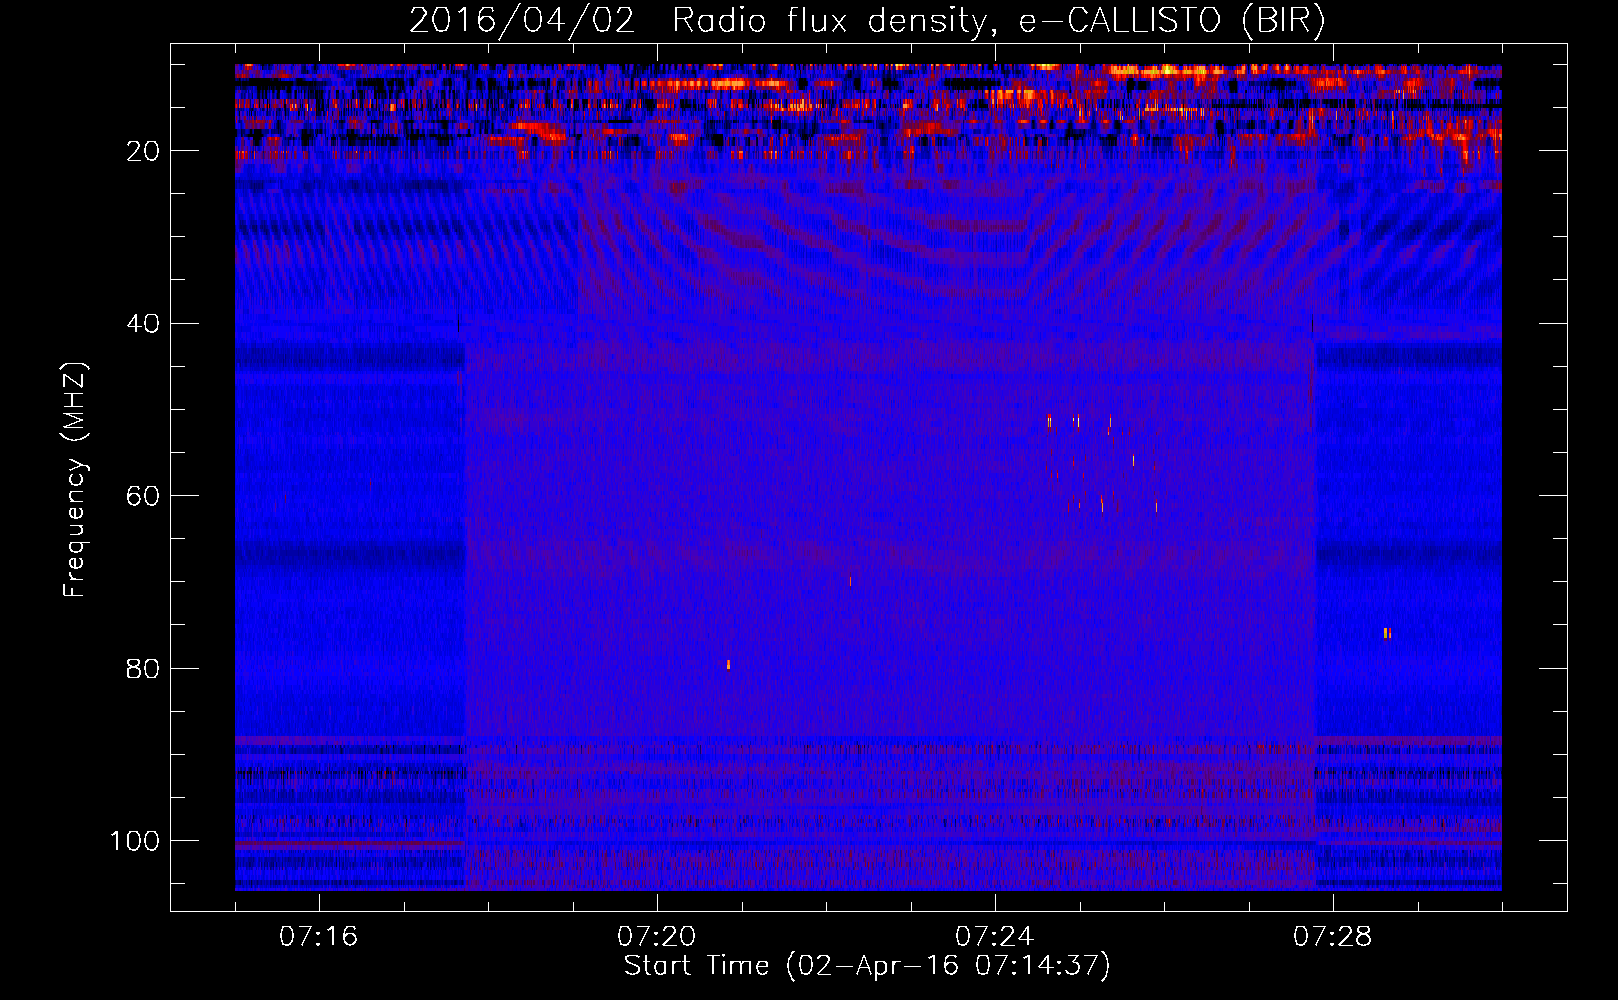Click the 07:24 time tick label
Viewport: 1618px width, 1000px height.
click(x=995, y=937)
